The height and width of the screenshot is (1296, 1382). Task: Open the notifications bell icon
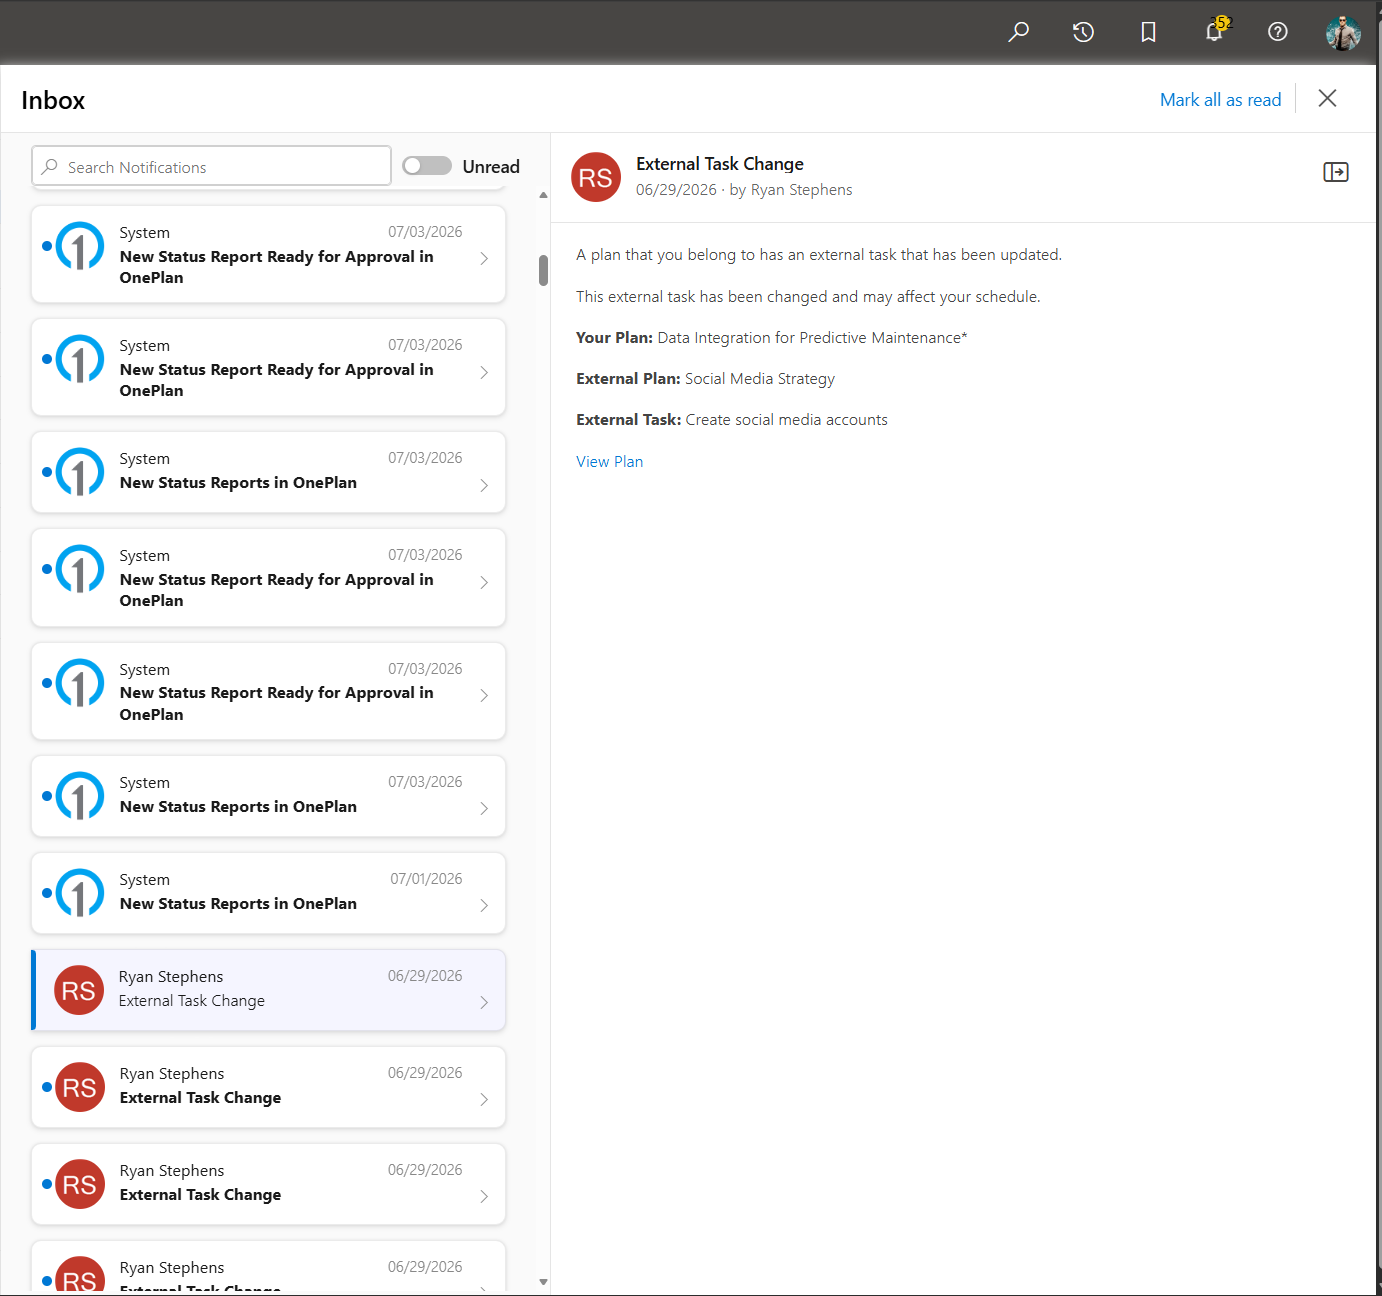click(1214, 32)
